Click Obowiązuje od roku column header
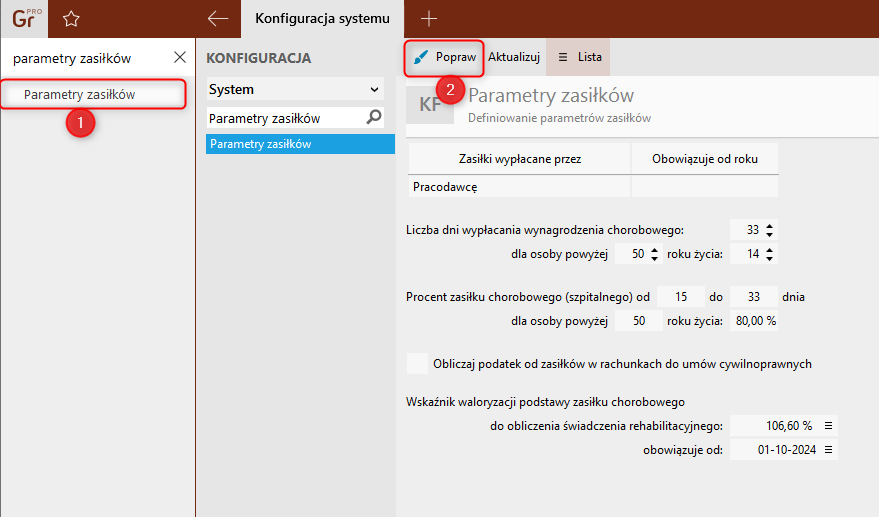This screenshot has width=879, height=517. pyautogui.click(x=705, y=159)
